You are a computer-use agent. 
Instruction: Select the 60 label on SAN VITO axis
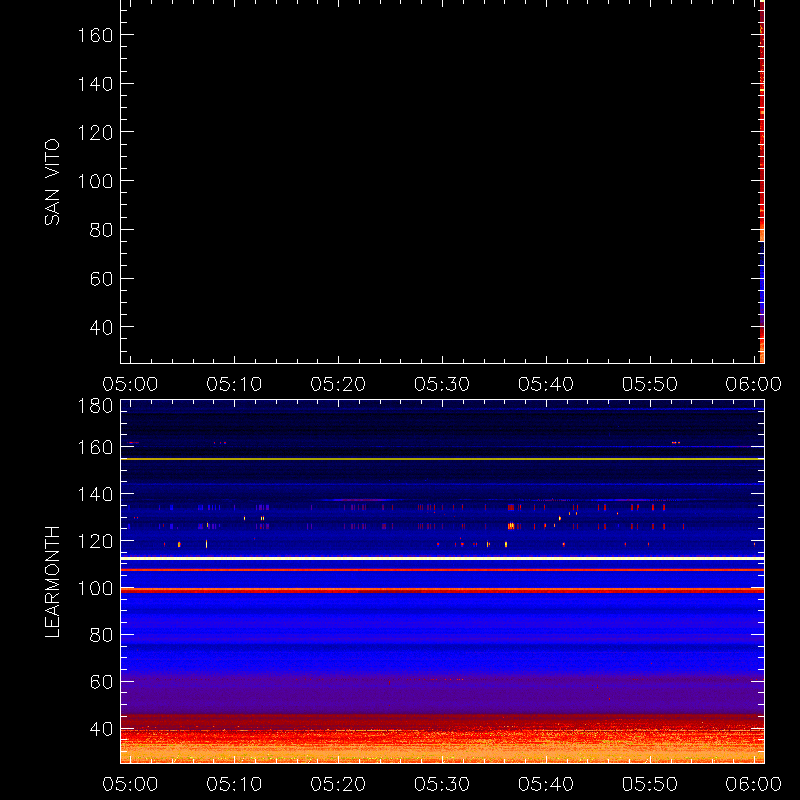(x=101, y=279)
